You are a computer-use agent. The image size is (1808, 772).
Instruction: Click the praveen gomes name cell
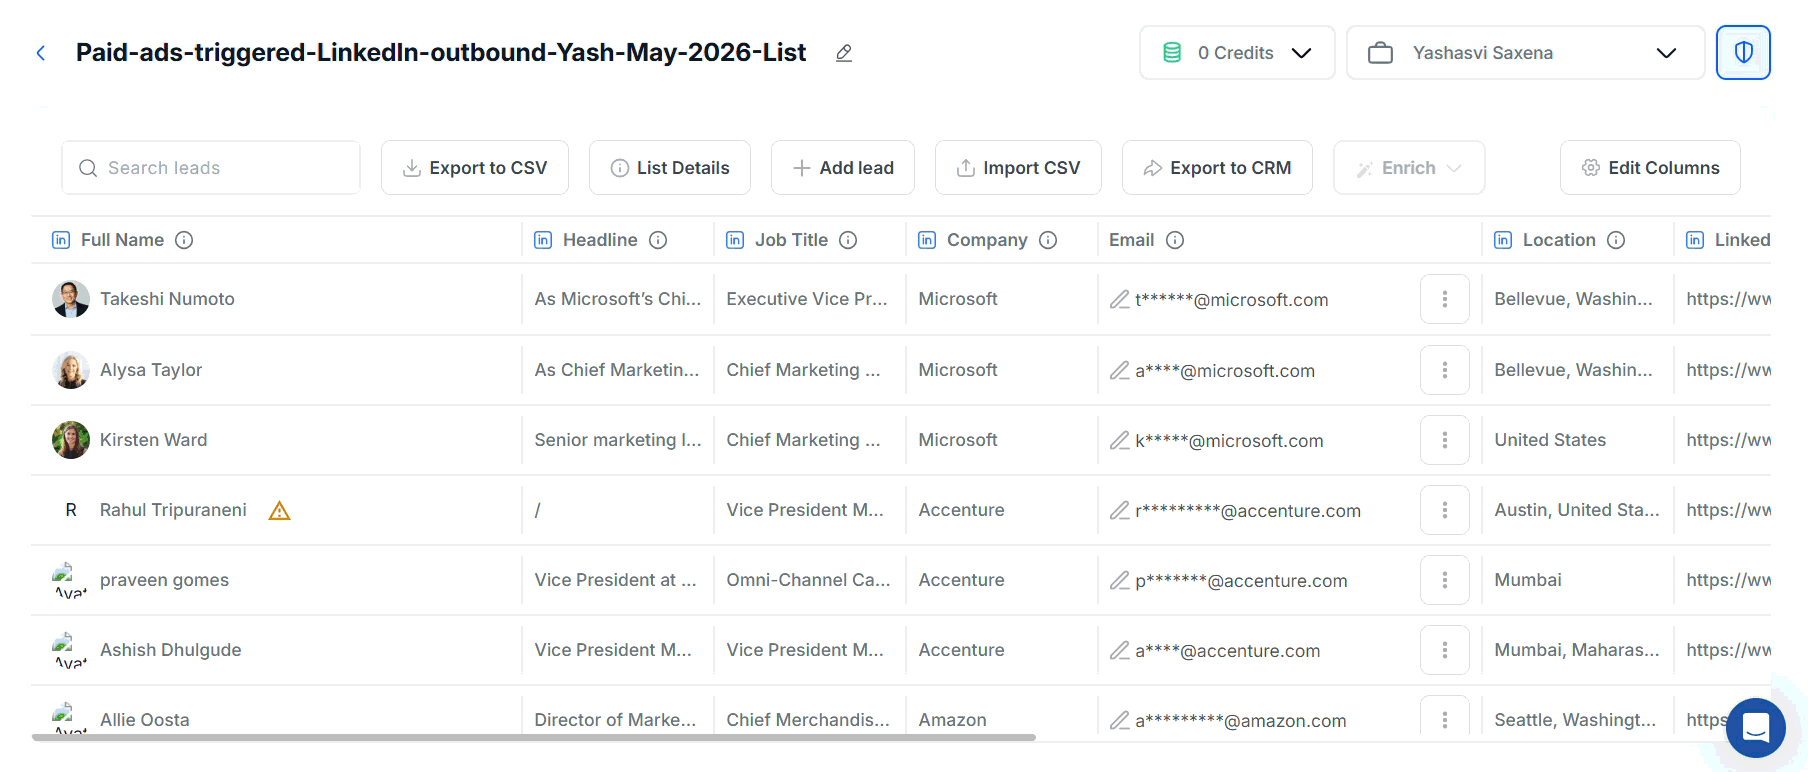tap(164, 580)
